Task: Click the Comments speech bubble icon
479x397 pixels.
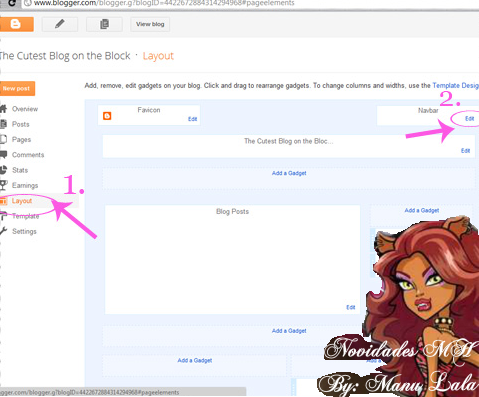Action: (x=3, y=155)
